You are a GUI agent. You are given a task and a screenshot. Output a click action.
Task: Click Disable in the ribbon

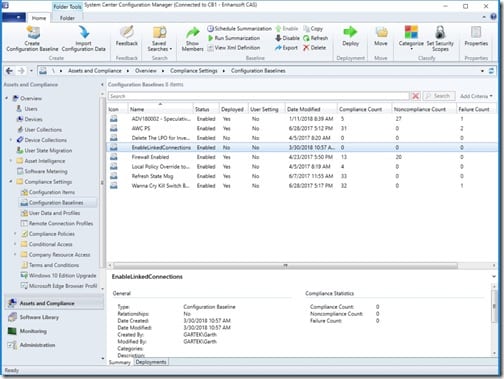click(x=287, y=38)
